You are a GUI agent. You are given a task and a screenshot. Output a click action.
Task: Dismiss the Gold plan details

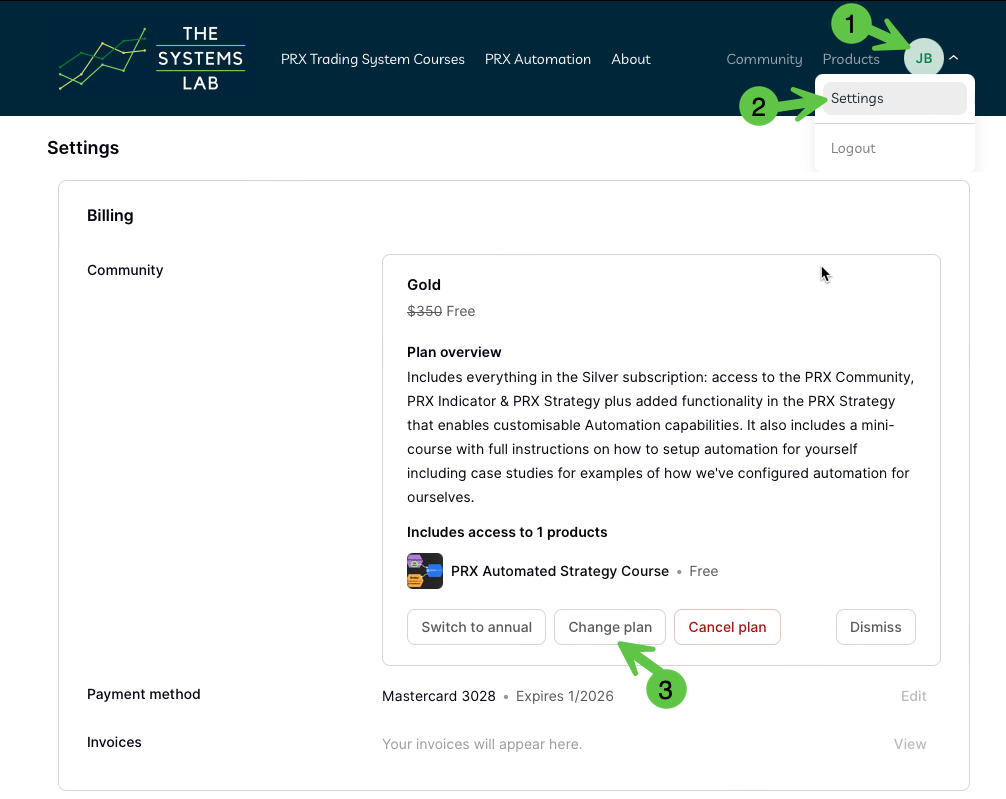coord(875,627)
